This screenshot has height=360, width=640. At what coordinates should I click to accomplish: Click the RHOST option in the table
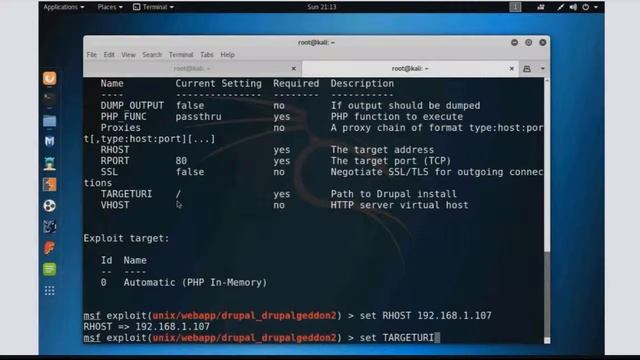pyautogui.click(x=115, y=150)
